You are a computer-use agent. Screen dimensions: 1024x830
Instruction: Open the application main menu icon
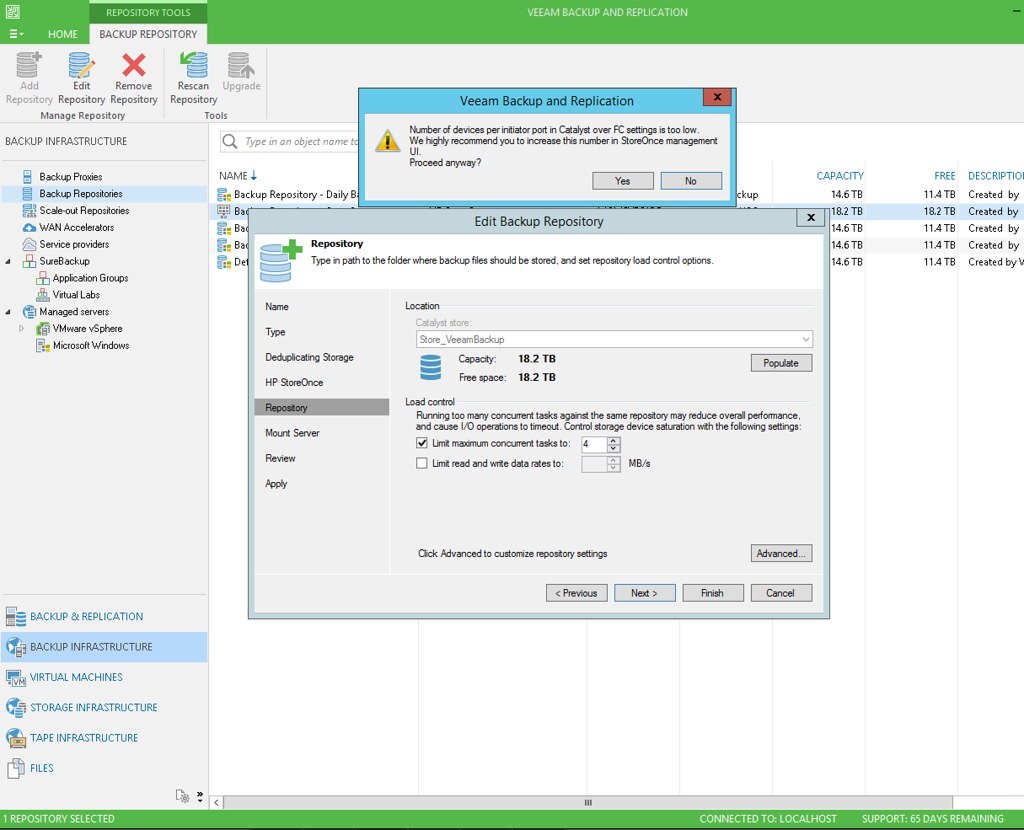16,34
